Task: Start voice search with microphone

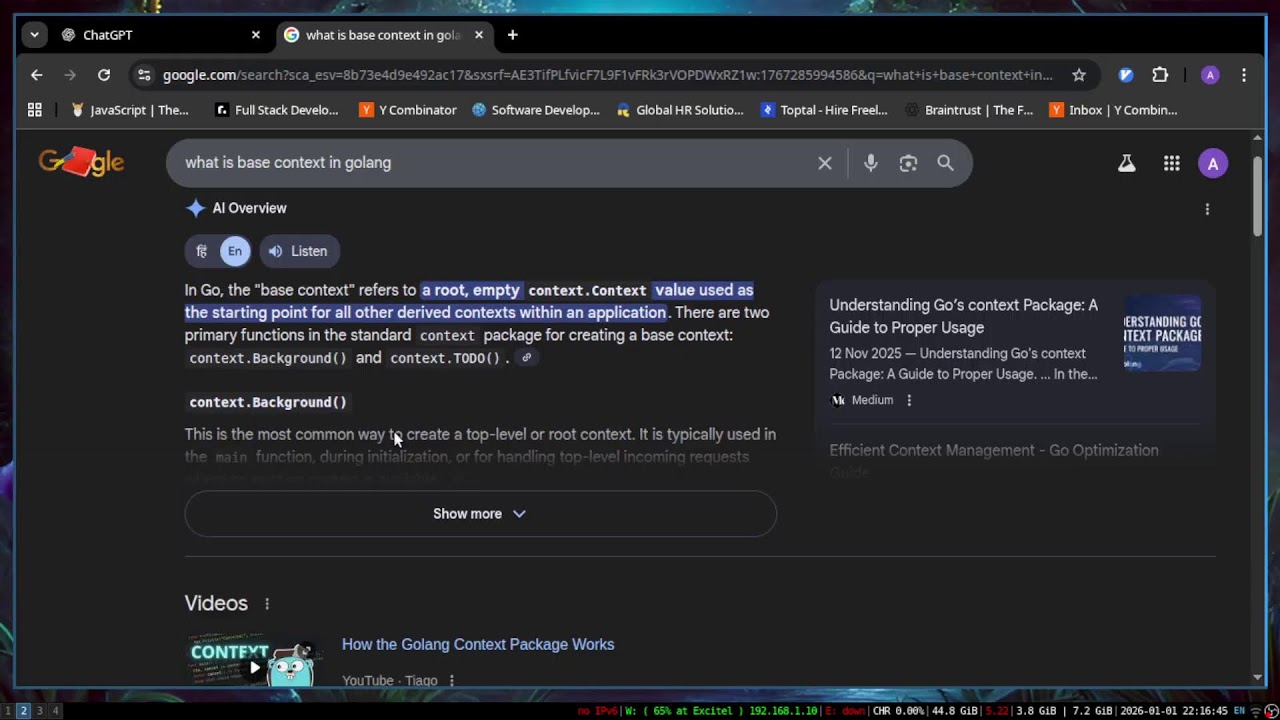Action: pos(871,163)
